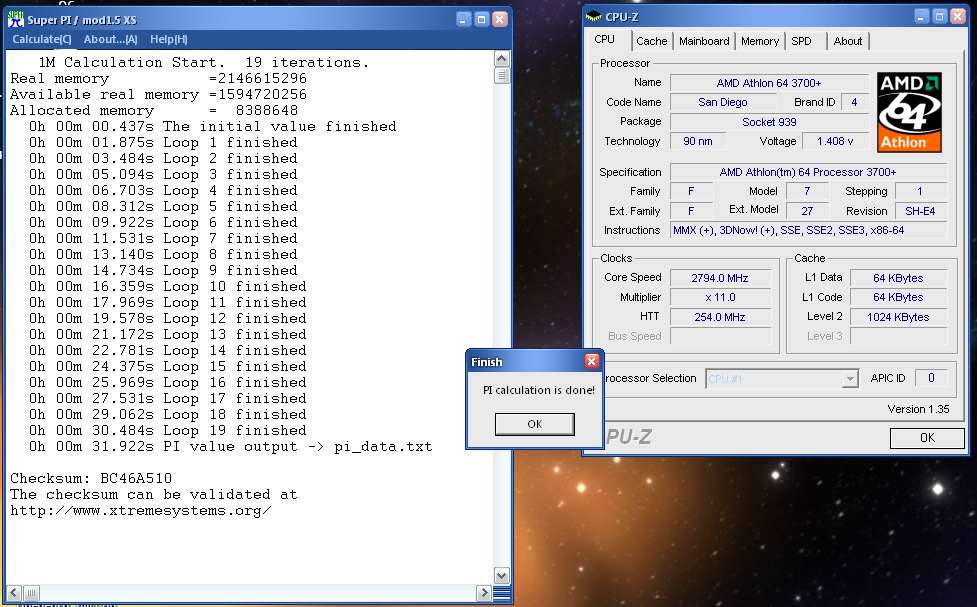977x607 pixels.
Task: Switch to the Cache tab in CPU-Z
Action: (652, 41)
